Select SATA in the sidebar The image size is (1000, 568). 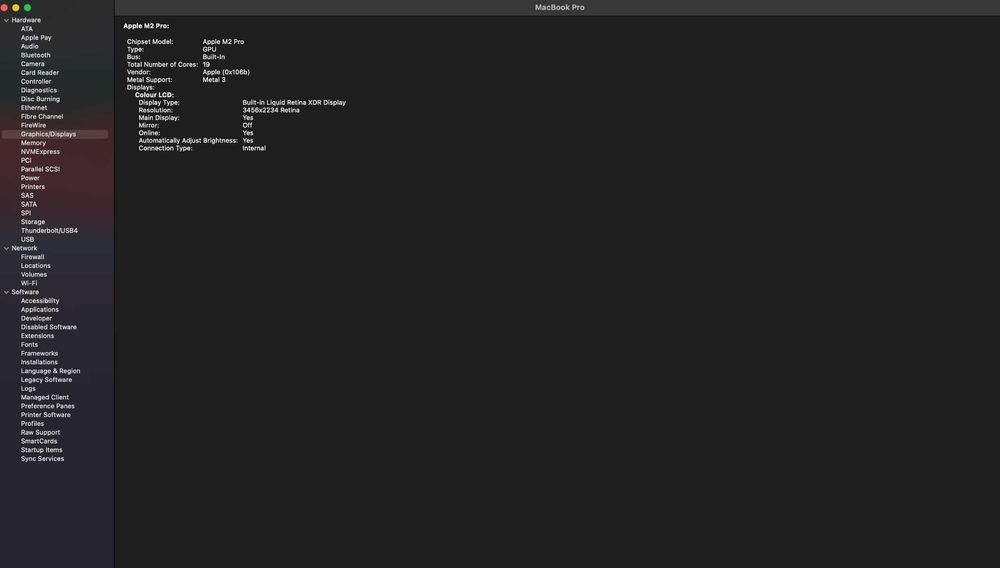click(29, 205)
